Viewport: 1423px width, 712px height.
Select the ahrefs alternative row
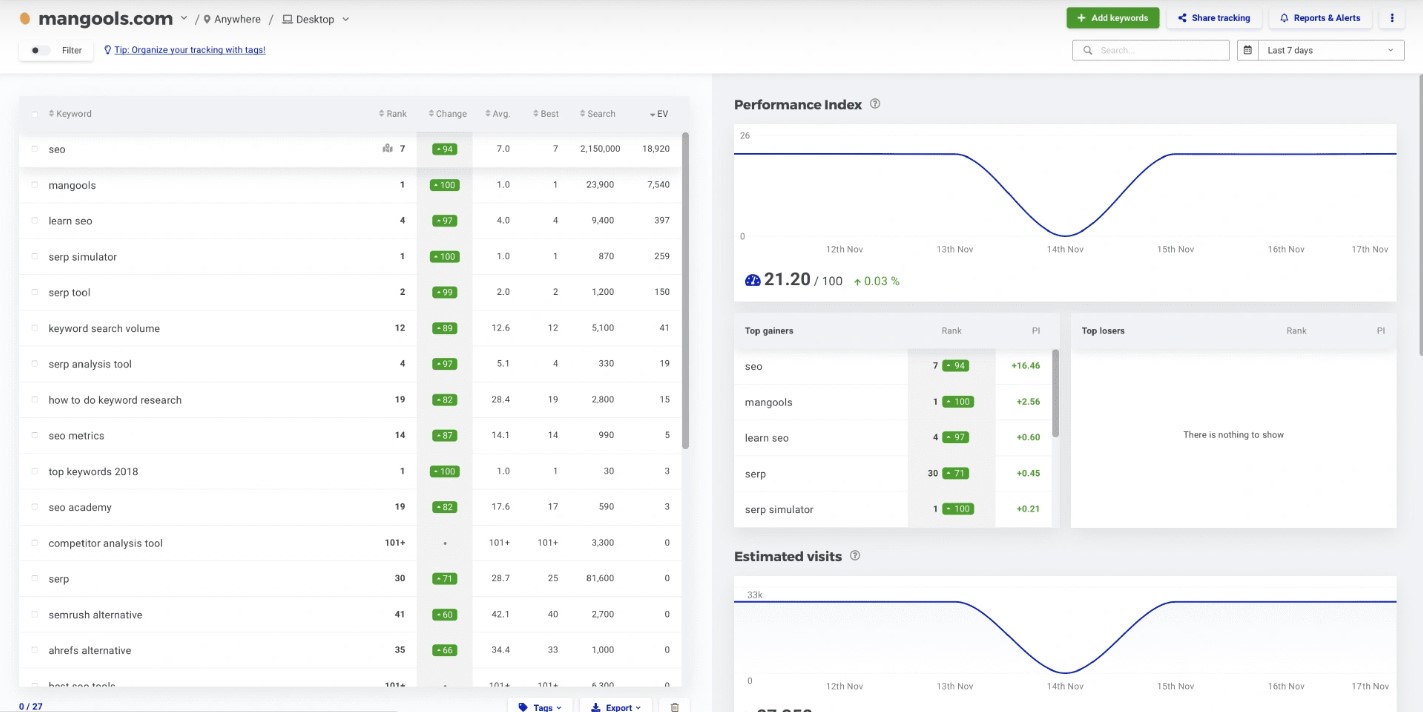(x=350, y=651)
